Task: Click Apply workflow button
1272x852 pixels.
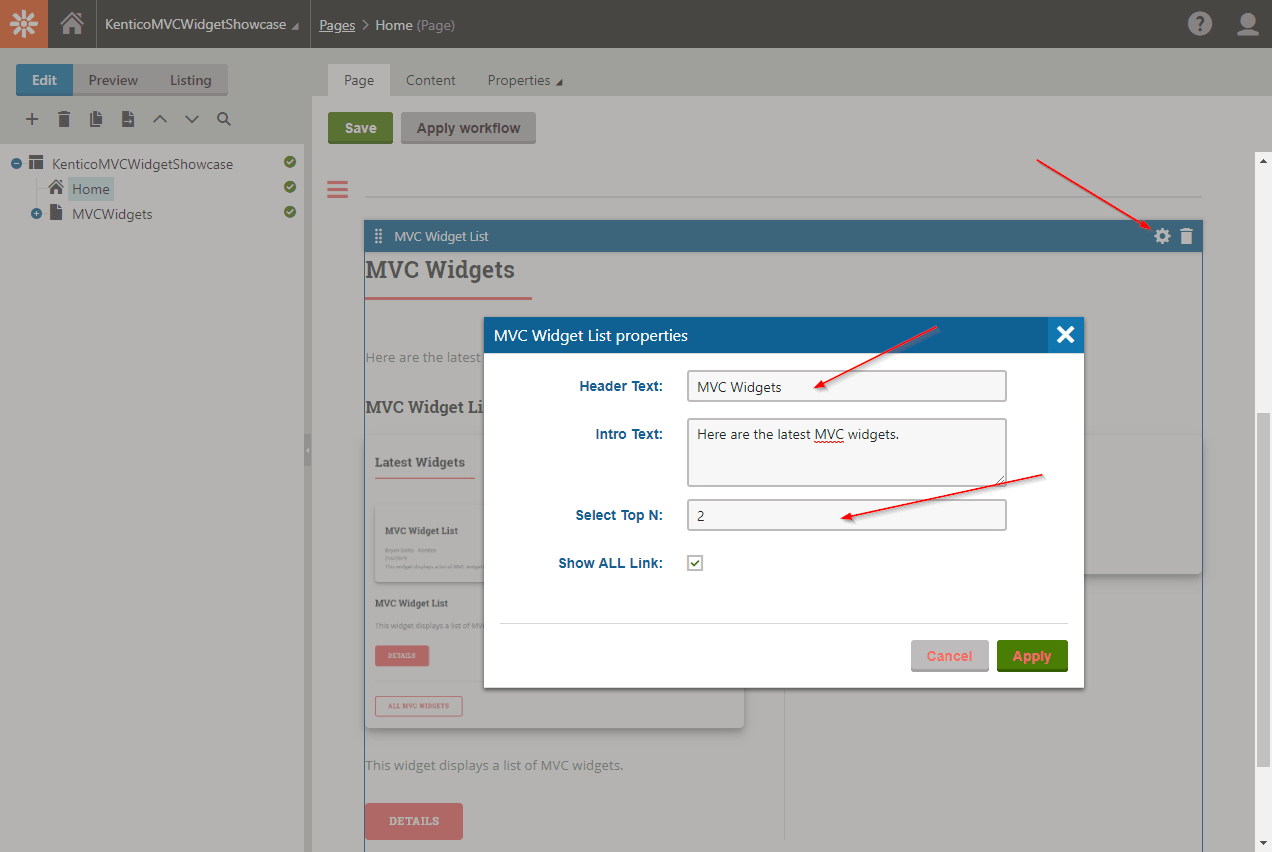Action: pyautogui.click(x=469, y=128)
